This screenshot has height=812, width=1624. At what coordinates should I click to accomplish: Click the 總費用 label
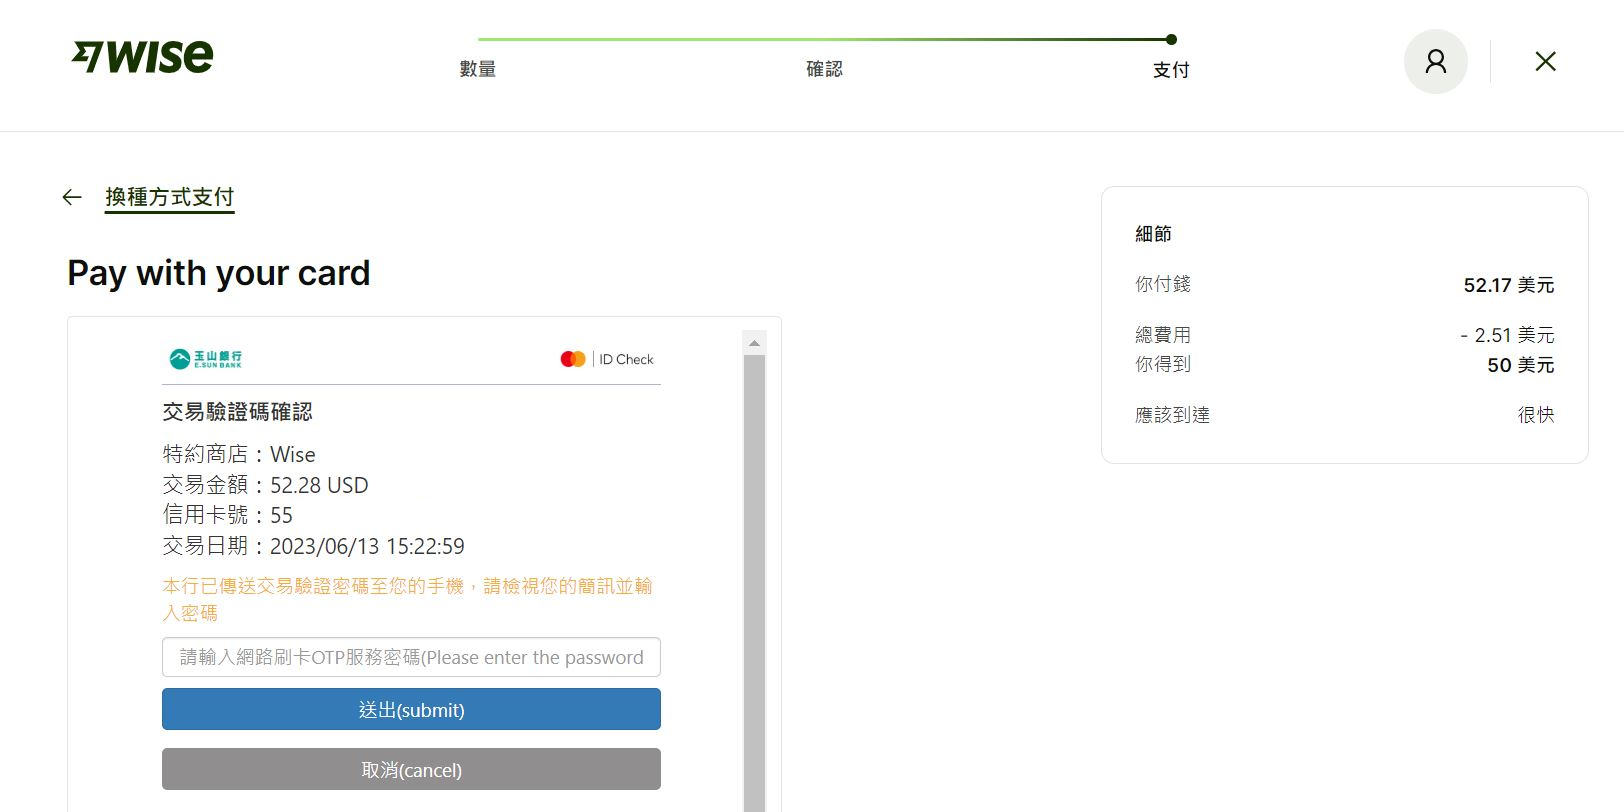[x=1163, y=335]
